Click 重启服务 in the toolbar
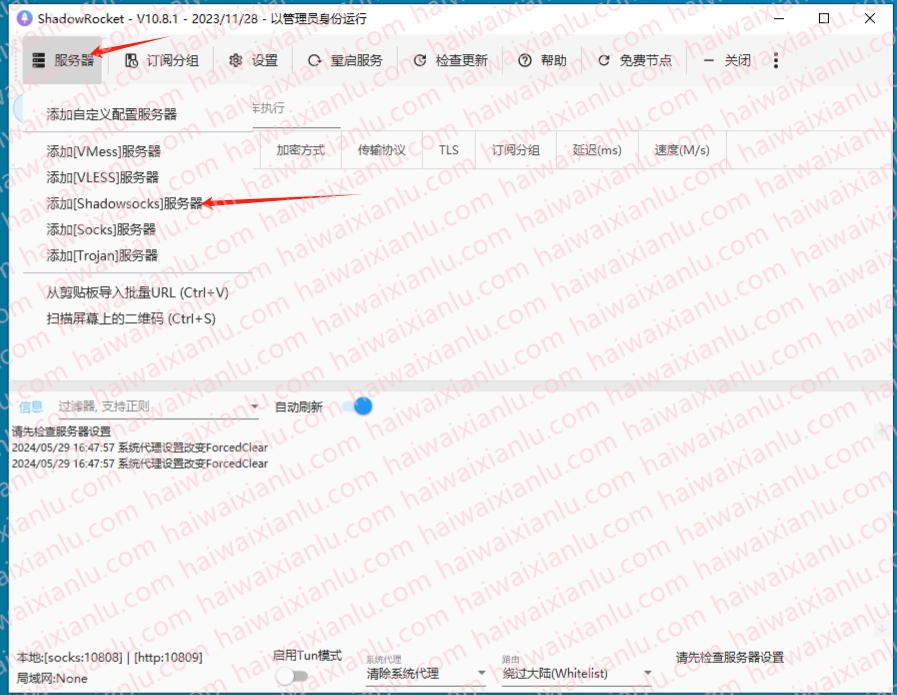897x695 pixels. pos(344,60)
